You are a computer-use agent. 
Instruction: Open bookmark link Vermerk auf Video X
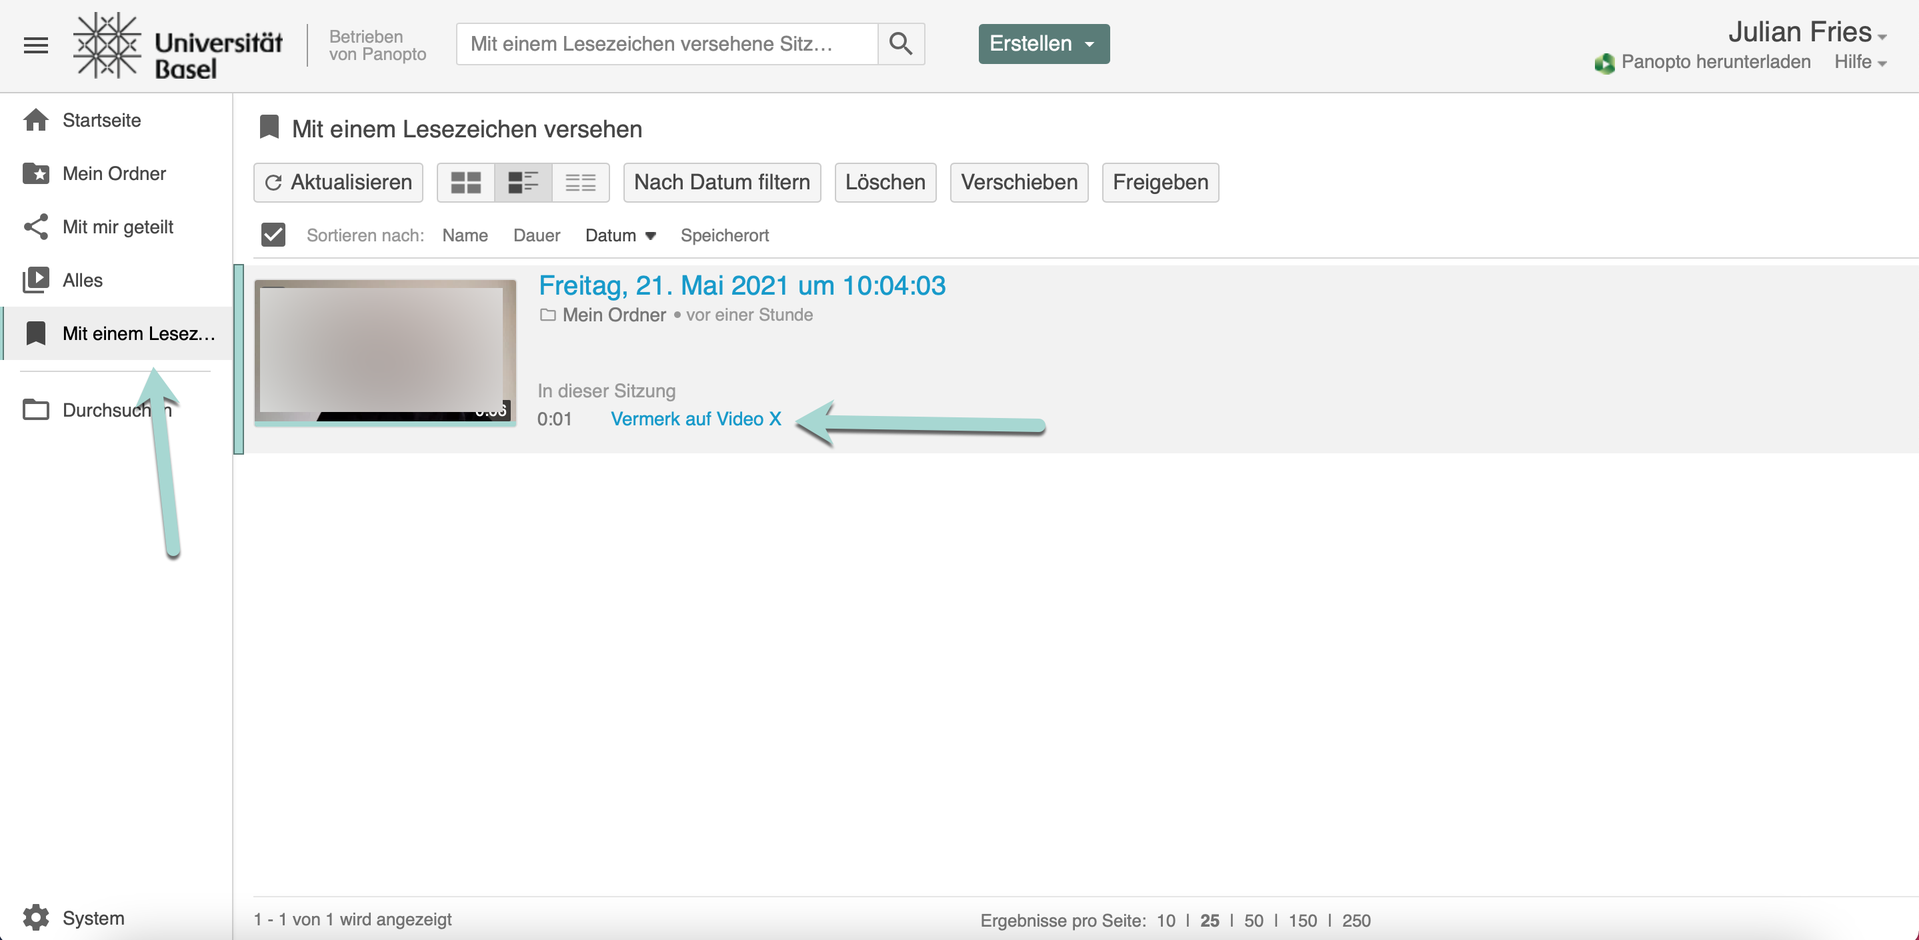point(695,419)
